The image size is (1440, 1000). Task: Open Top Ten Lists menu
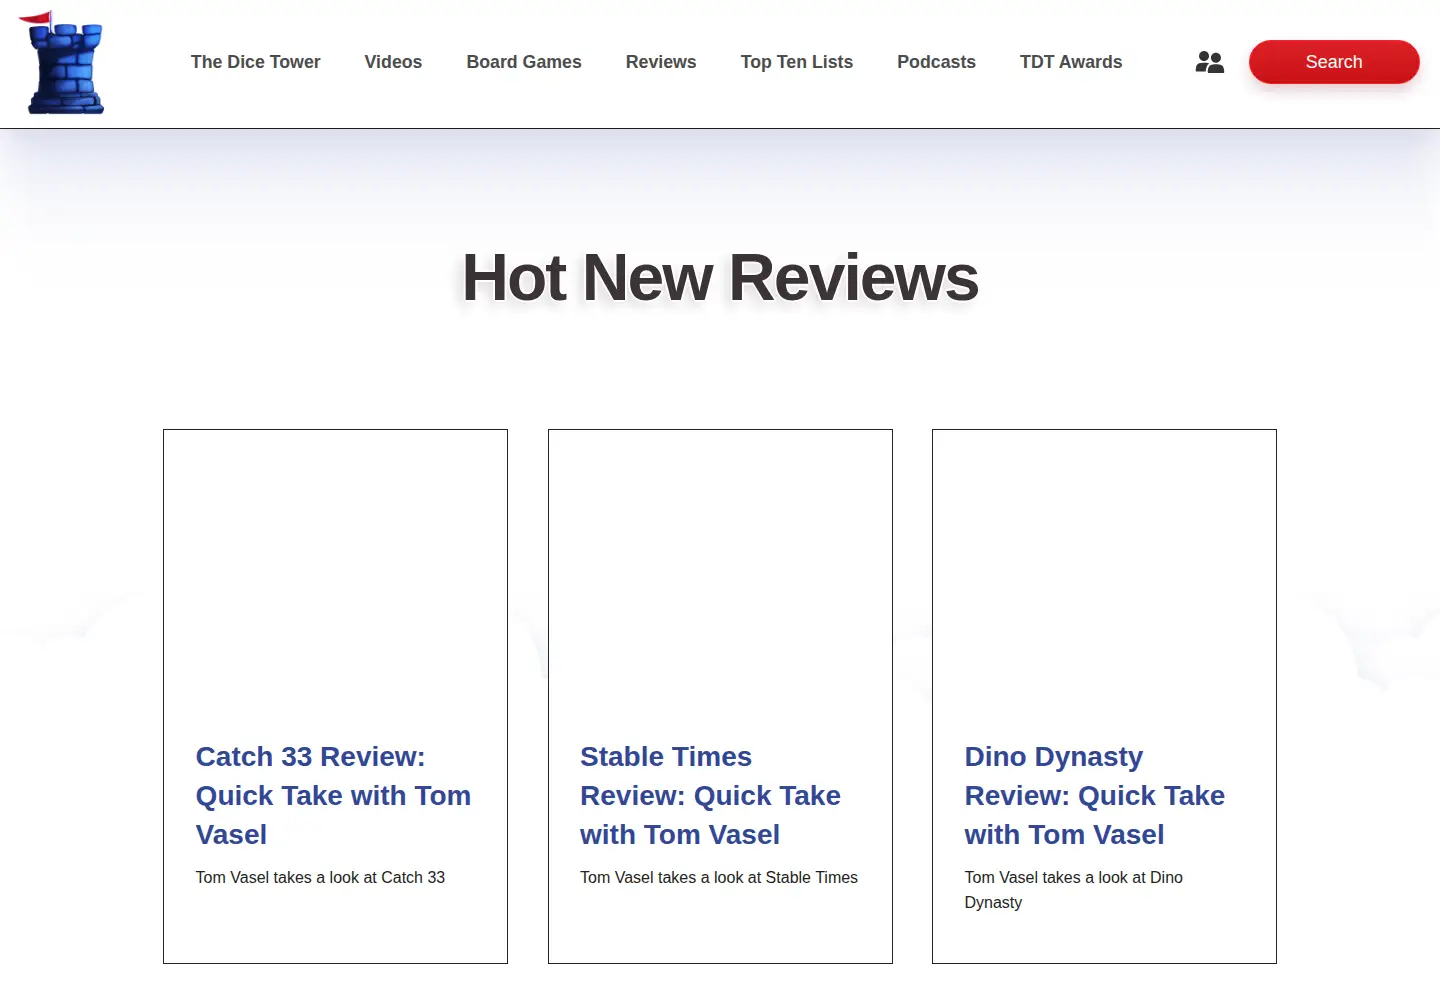pyautogui.click(x=797, y=62)
